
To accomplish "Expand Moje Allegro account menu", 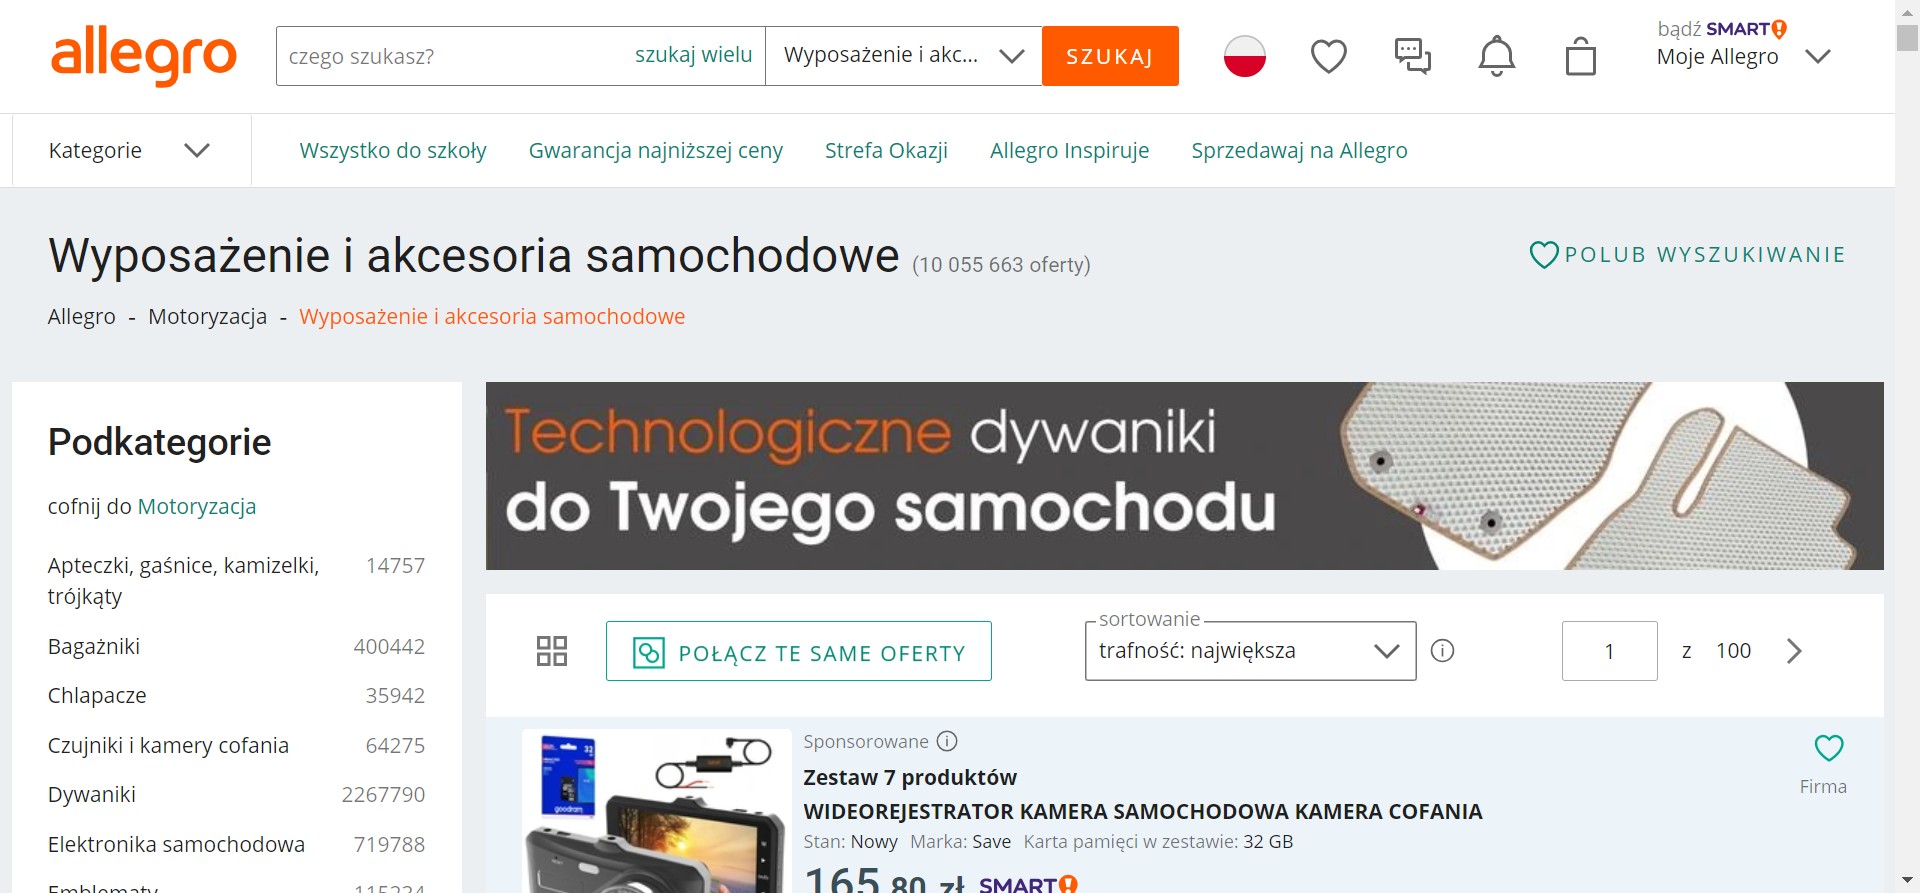I will (1744, 56).
